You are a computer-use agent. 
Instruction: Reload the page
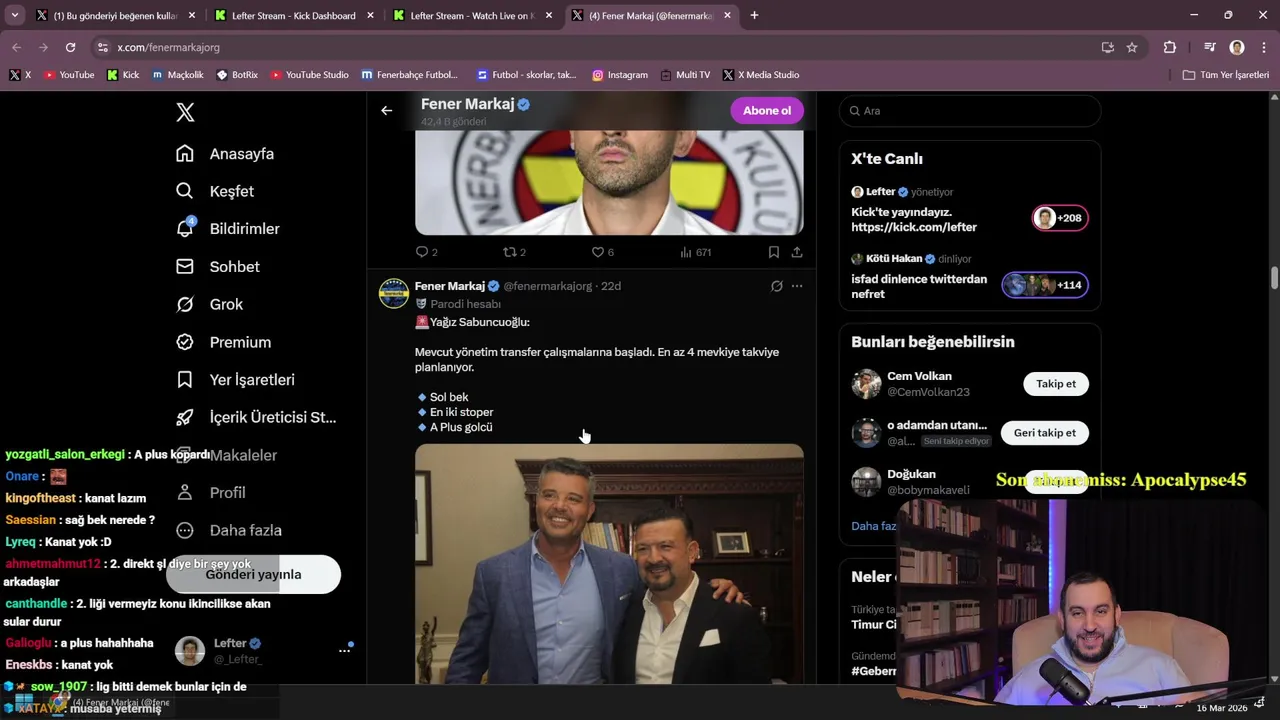point(70,47)
